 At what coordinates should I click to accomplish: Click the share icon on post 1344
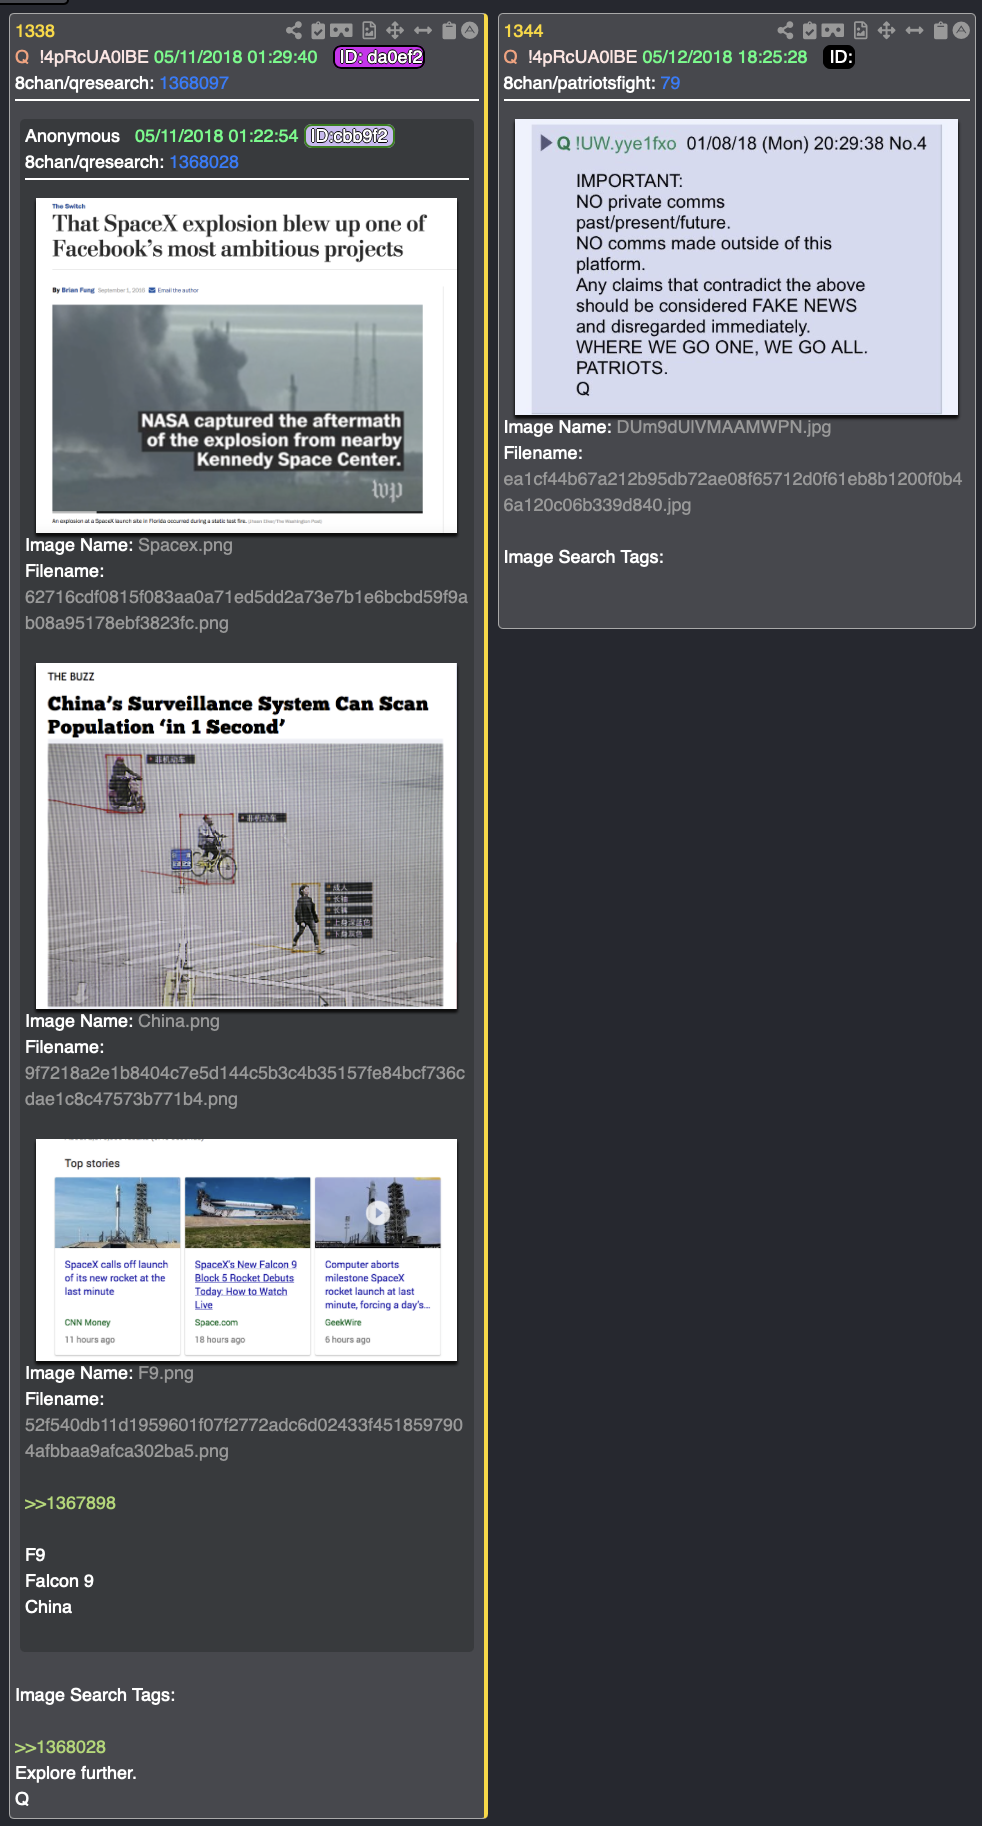(x=786, y=31)
